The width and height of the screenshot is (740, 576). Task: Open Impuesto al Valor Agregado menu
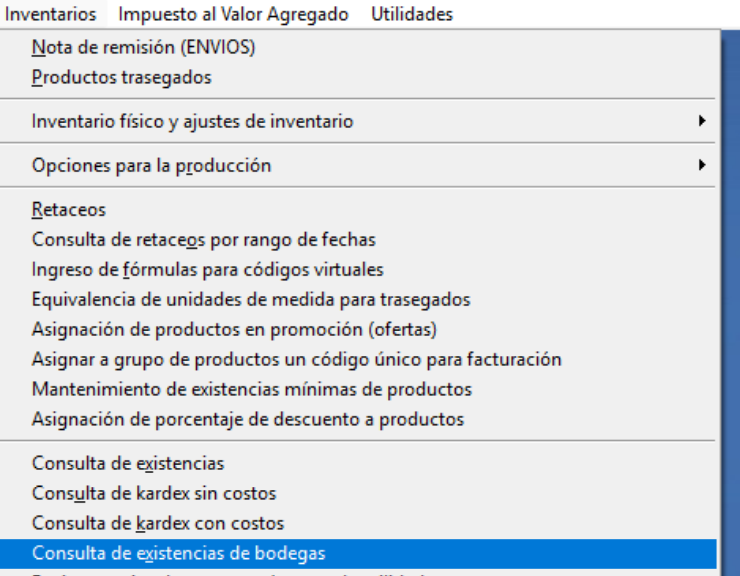233,14
